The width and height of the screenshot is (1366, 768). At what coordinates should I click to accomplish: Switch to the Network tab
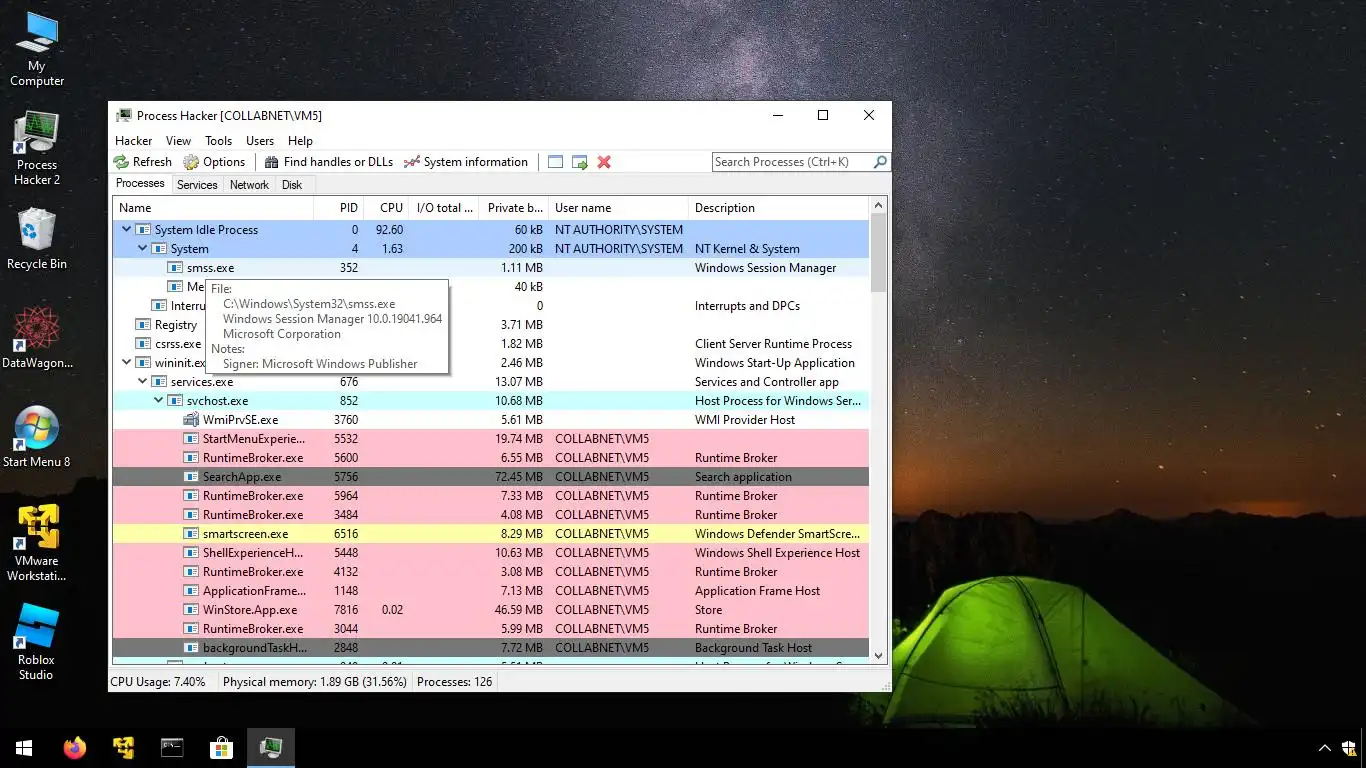(x=249, y=185)
